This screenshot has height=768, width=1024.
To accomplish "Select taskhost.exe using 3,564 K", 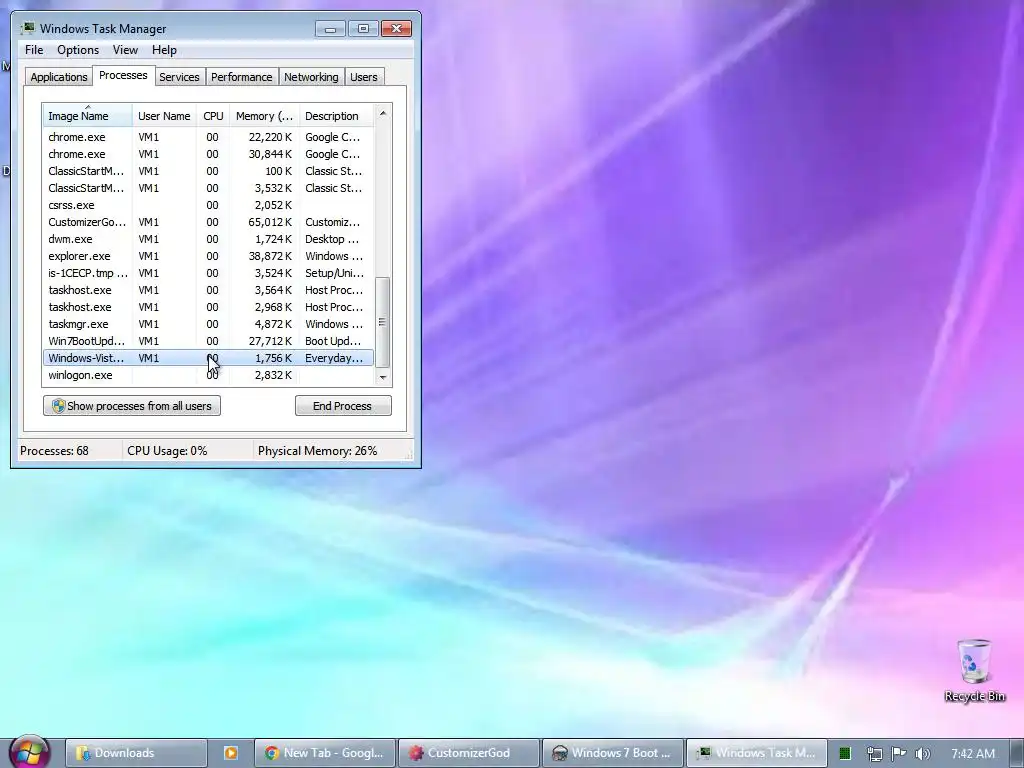I will tap(208, 290).
